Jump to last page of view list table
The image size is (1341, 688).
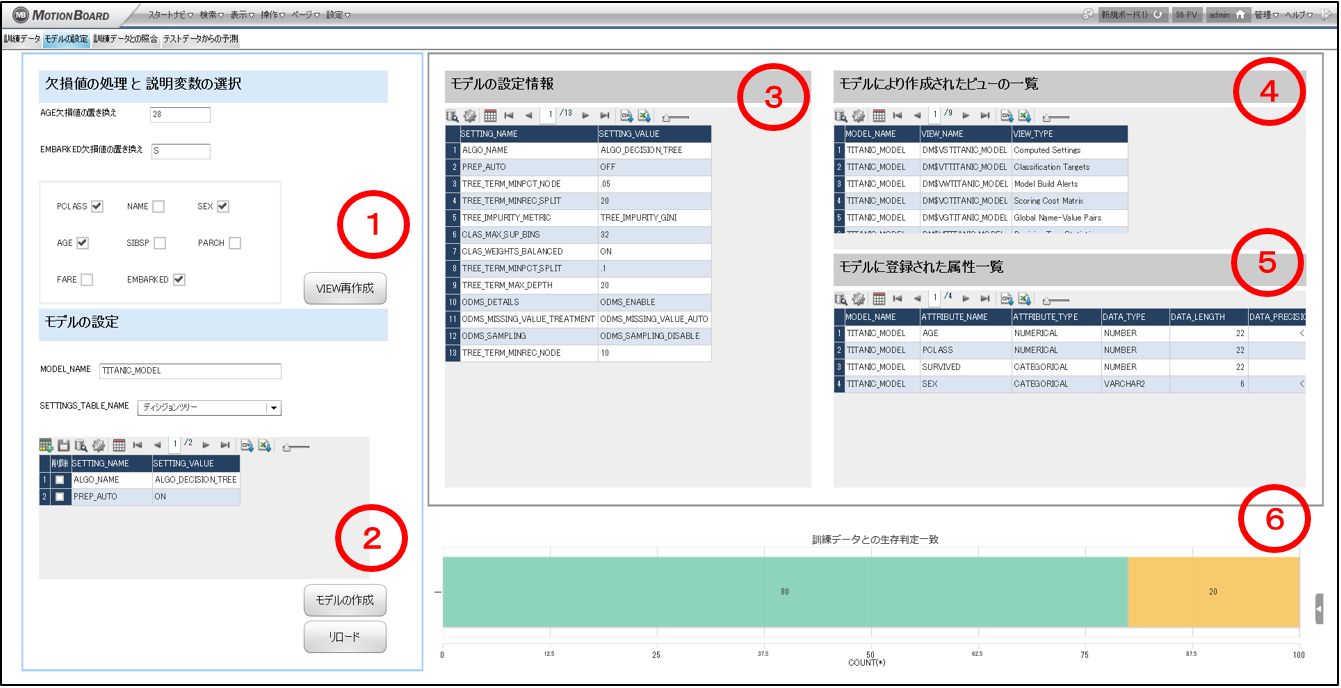point(985,116)
